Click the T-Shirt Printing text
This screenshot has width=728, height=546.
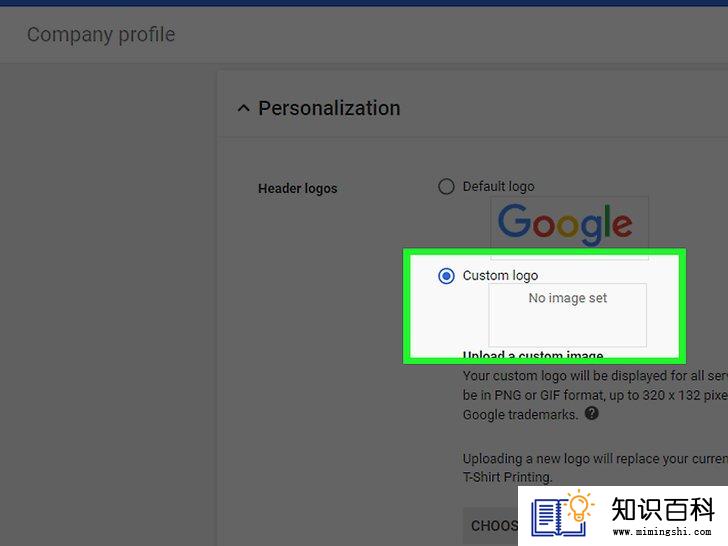507,477
